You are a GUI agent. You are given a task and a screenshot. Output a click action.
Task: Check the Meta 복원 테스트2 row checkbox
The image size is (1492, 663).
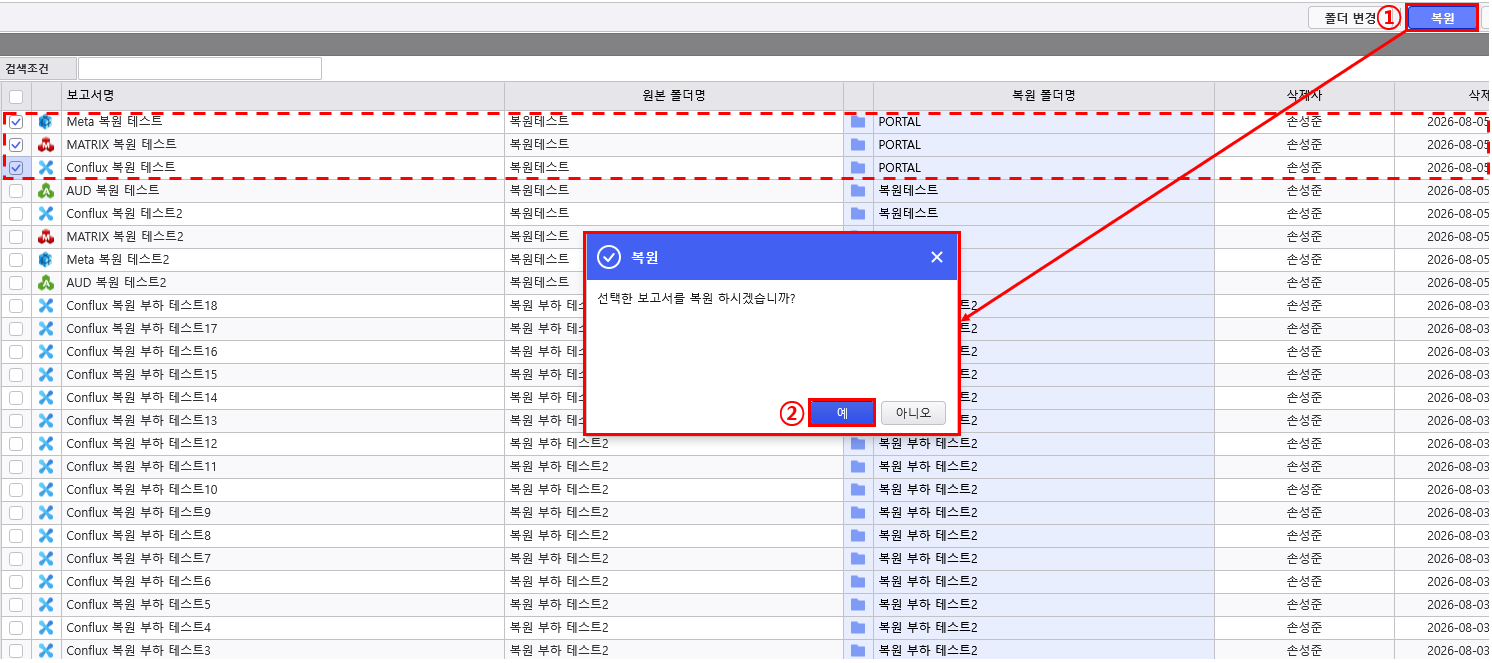(16, 259)
